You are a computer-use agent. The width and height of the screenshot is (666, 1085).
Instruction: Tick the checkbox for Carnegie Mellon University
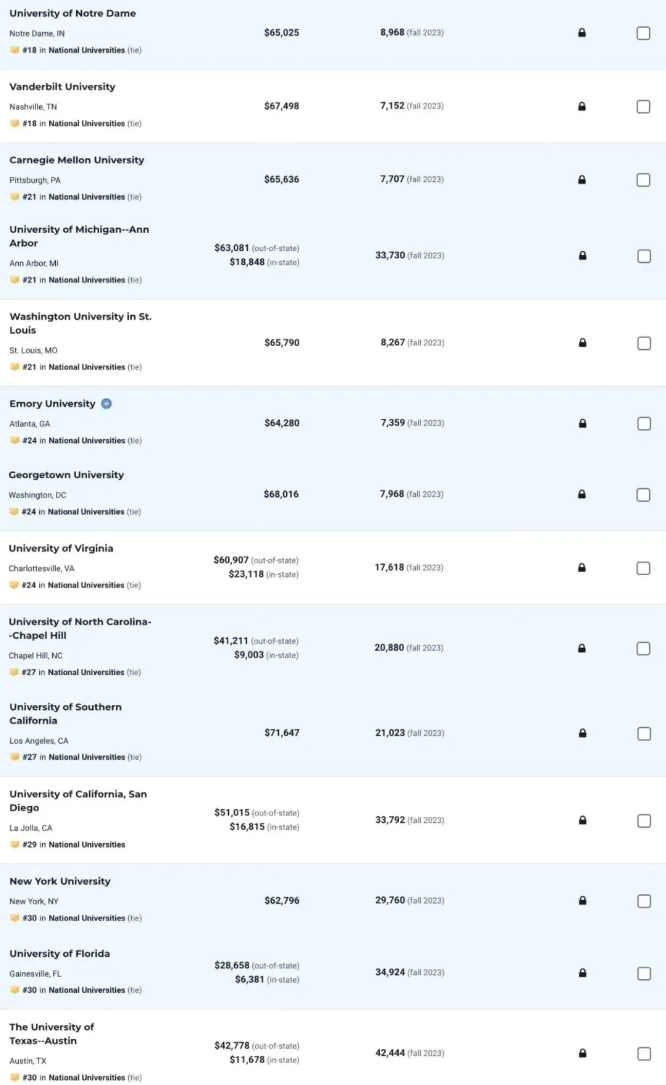[x=643, y=180]
